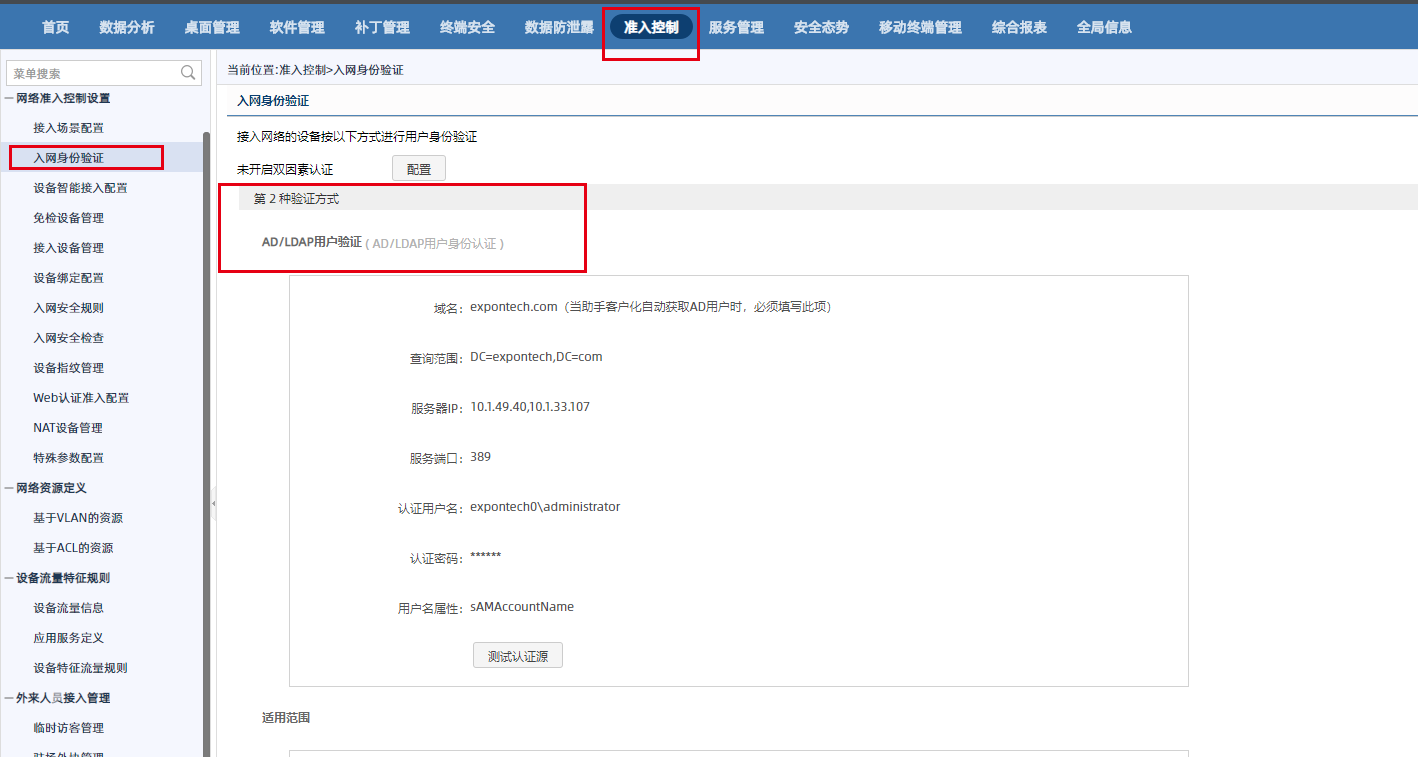This screenshot has height=757, width=1418.
Task: Click masked password ****** value
Action: (x=485, y=556)
